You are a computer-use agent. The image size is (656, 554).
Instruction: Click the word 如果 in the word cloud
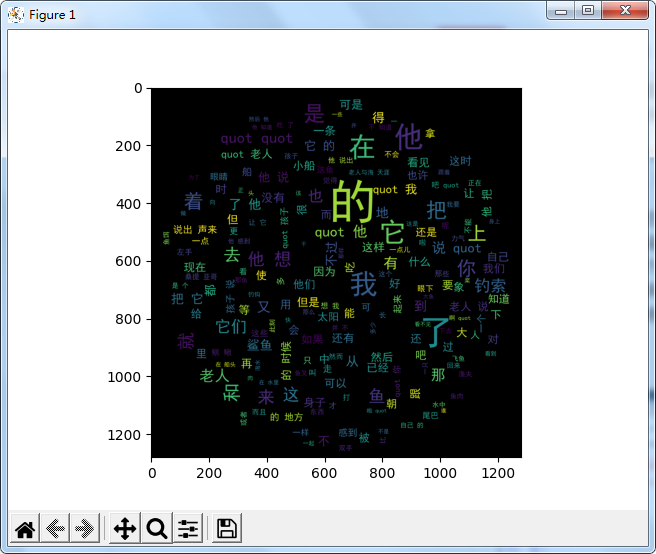pos(313,339)
